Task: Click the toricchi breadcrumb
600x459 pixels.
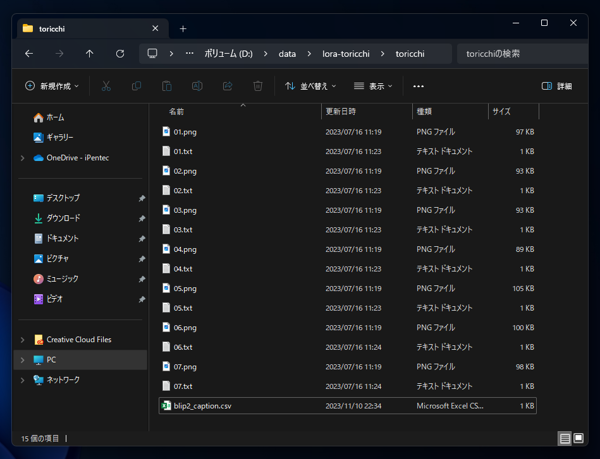Action: coord(410,54)
